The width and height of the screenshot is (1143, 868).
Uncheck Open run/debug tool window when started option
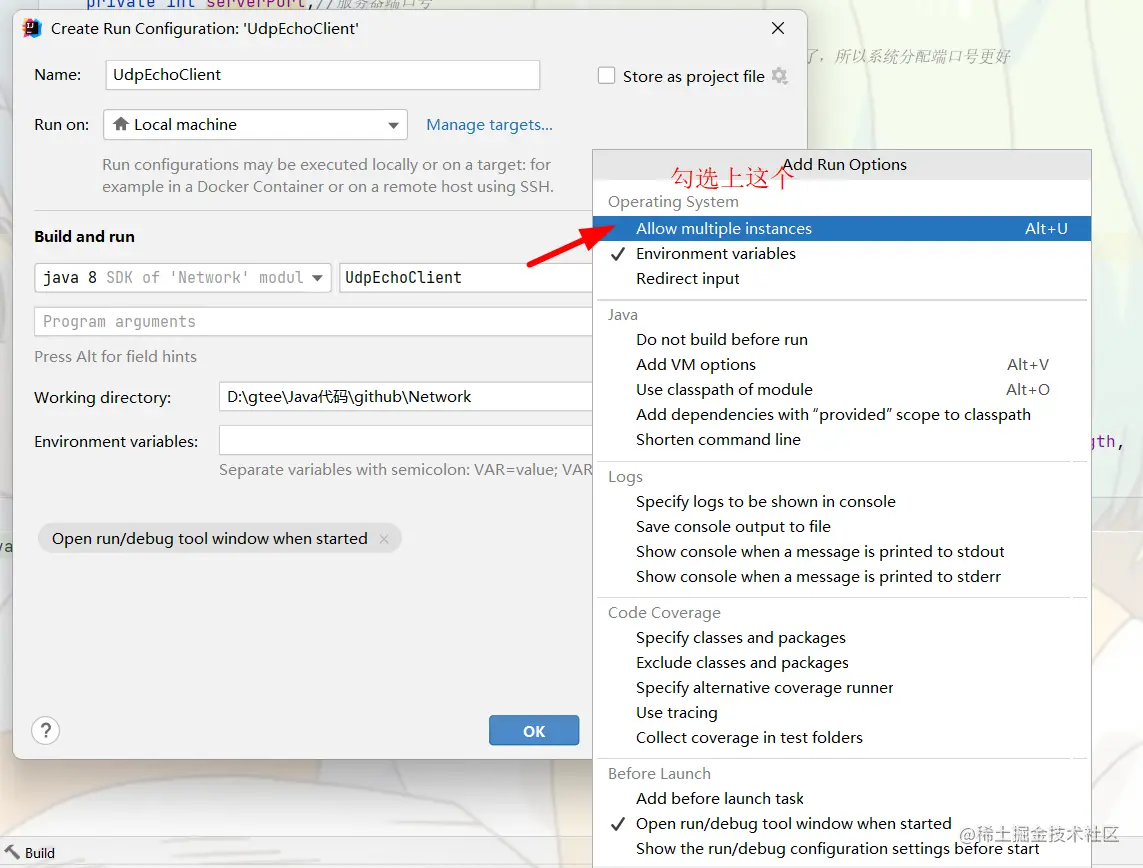pos(841,824)
